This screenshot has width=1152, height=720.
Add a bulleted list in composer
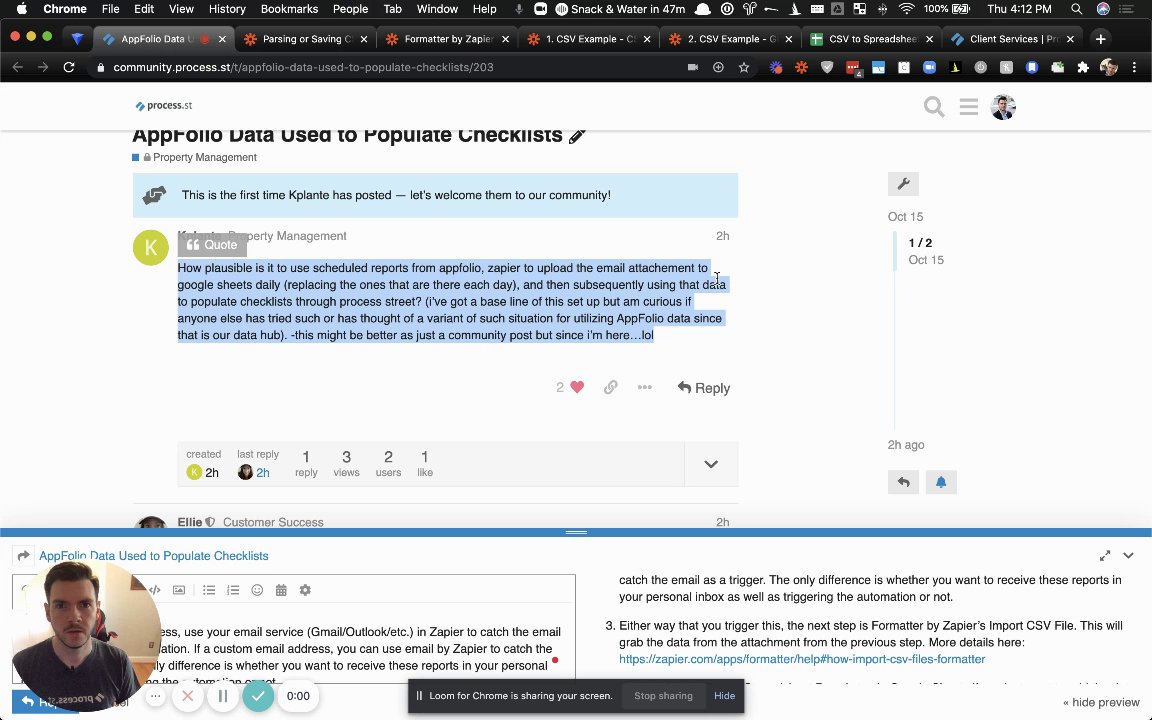coord(209,590)
